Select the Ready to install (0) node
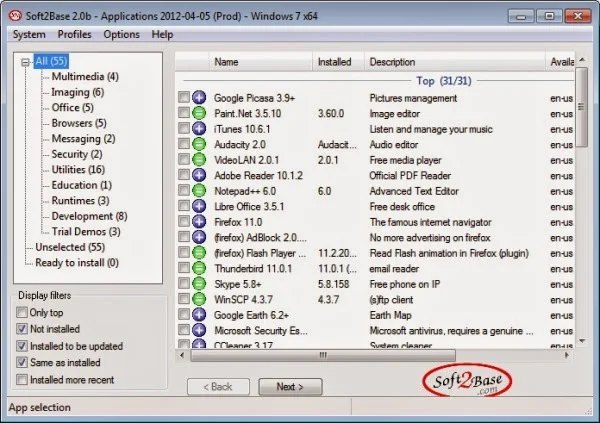This screenshot has height=423, width=600. 77,263
